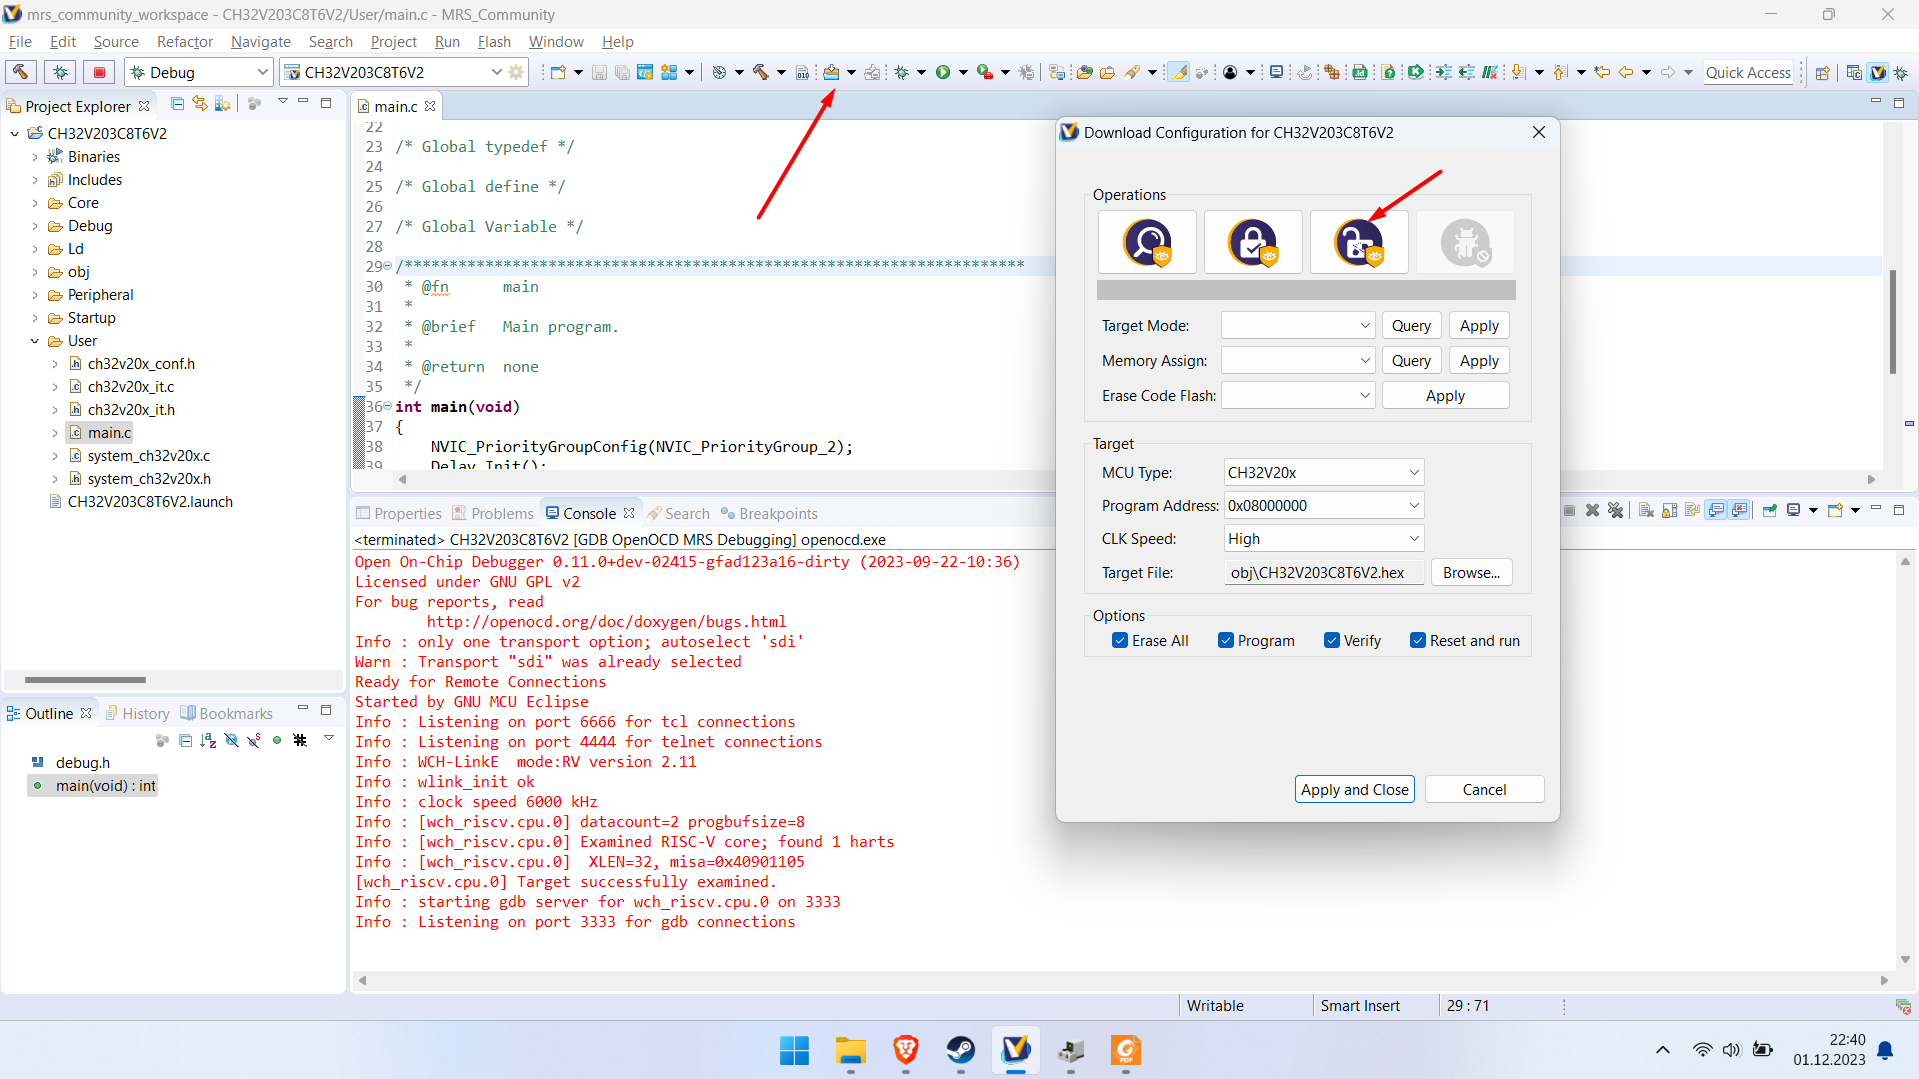
Task: Click the Enable read-protect lock icon
Action: 1253,242
